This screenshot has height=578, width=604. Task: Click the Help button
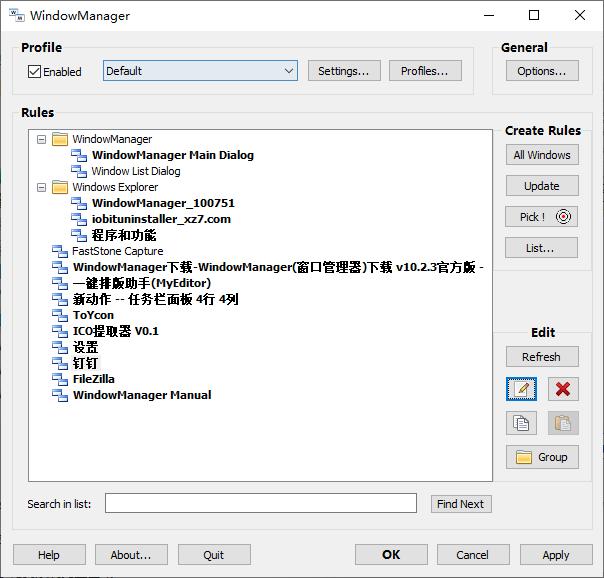[49, 555]
